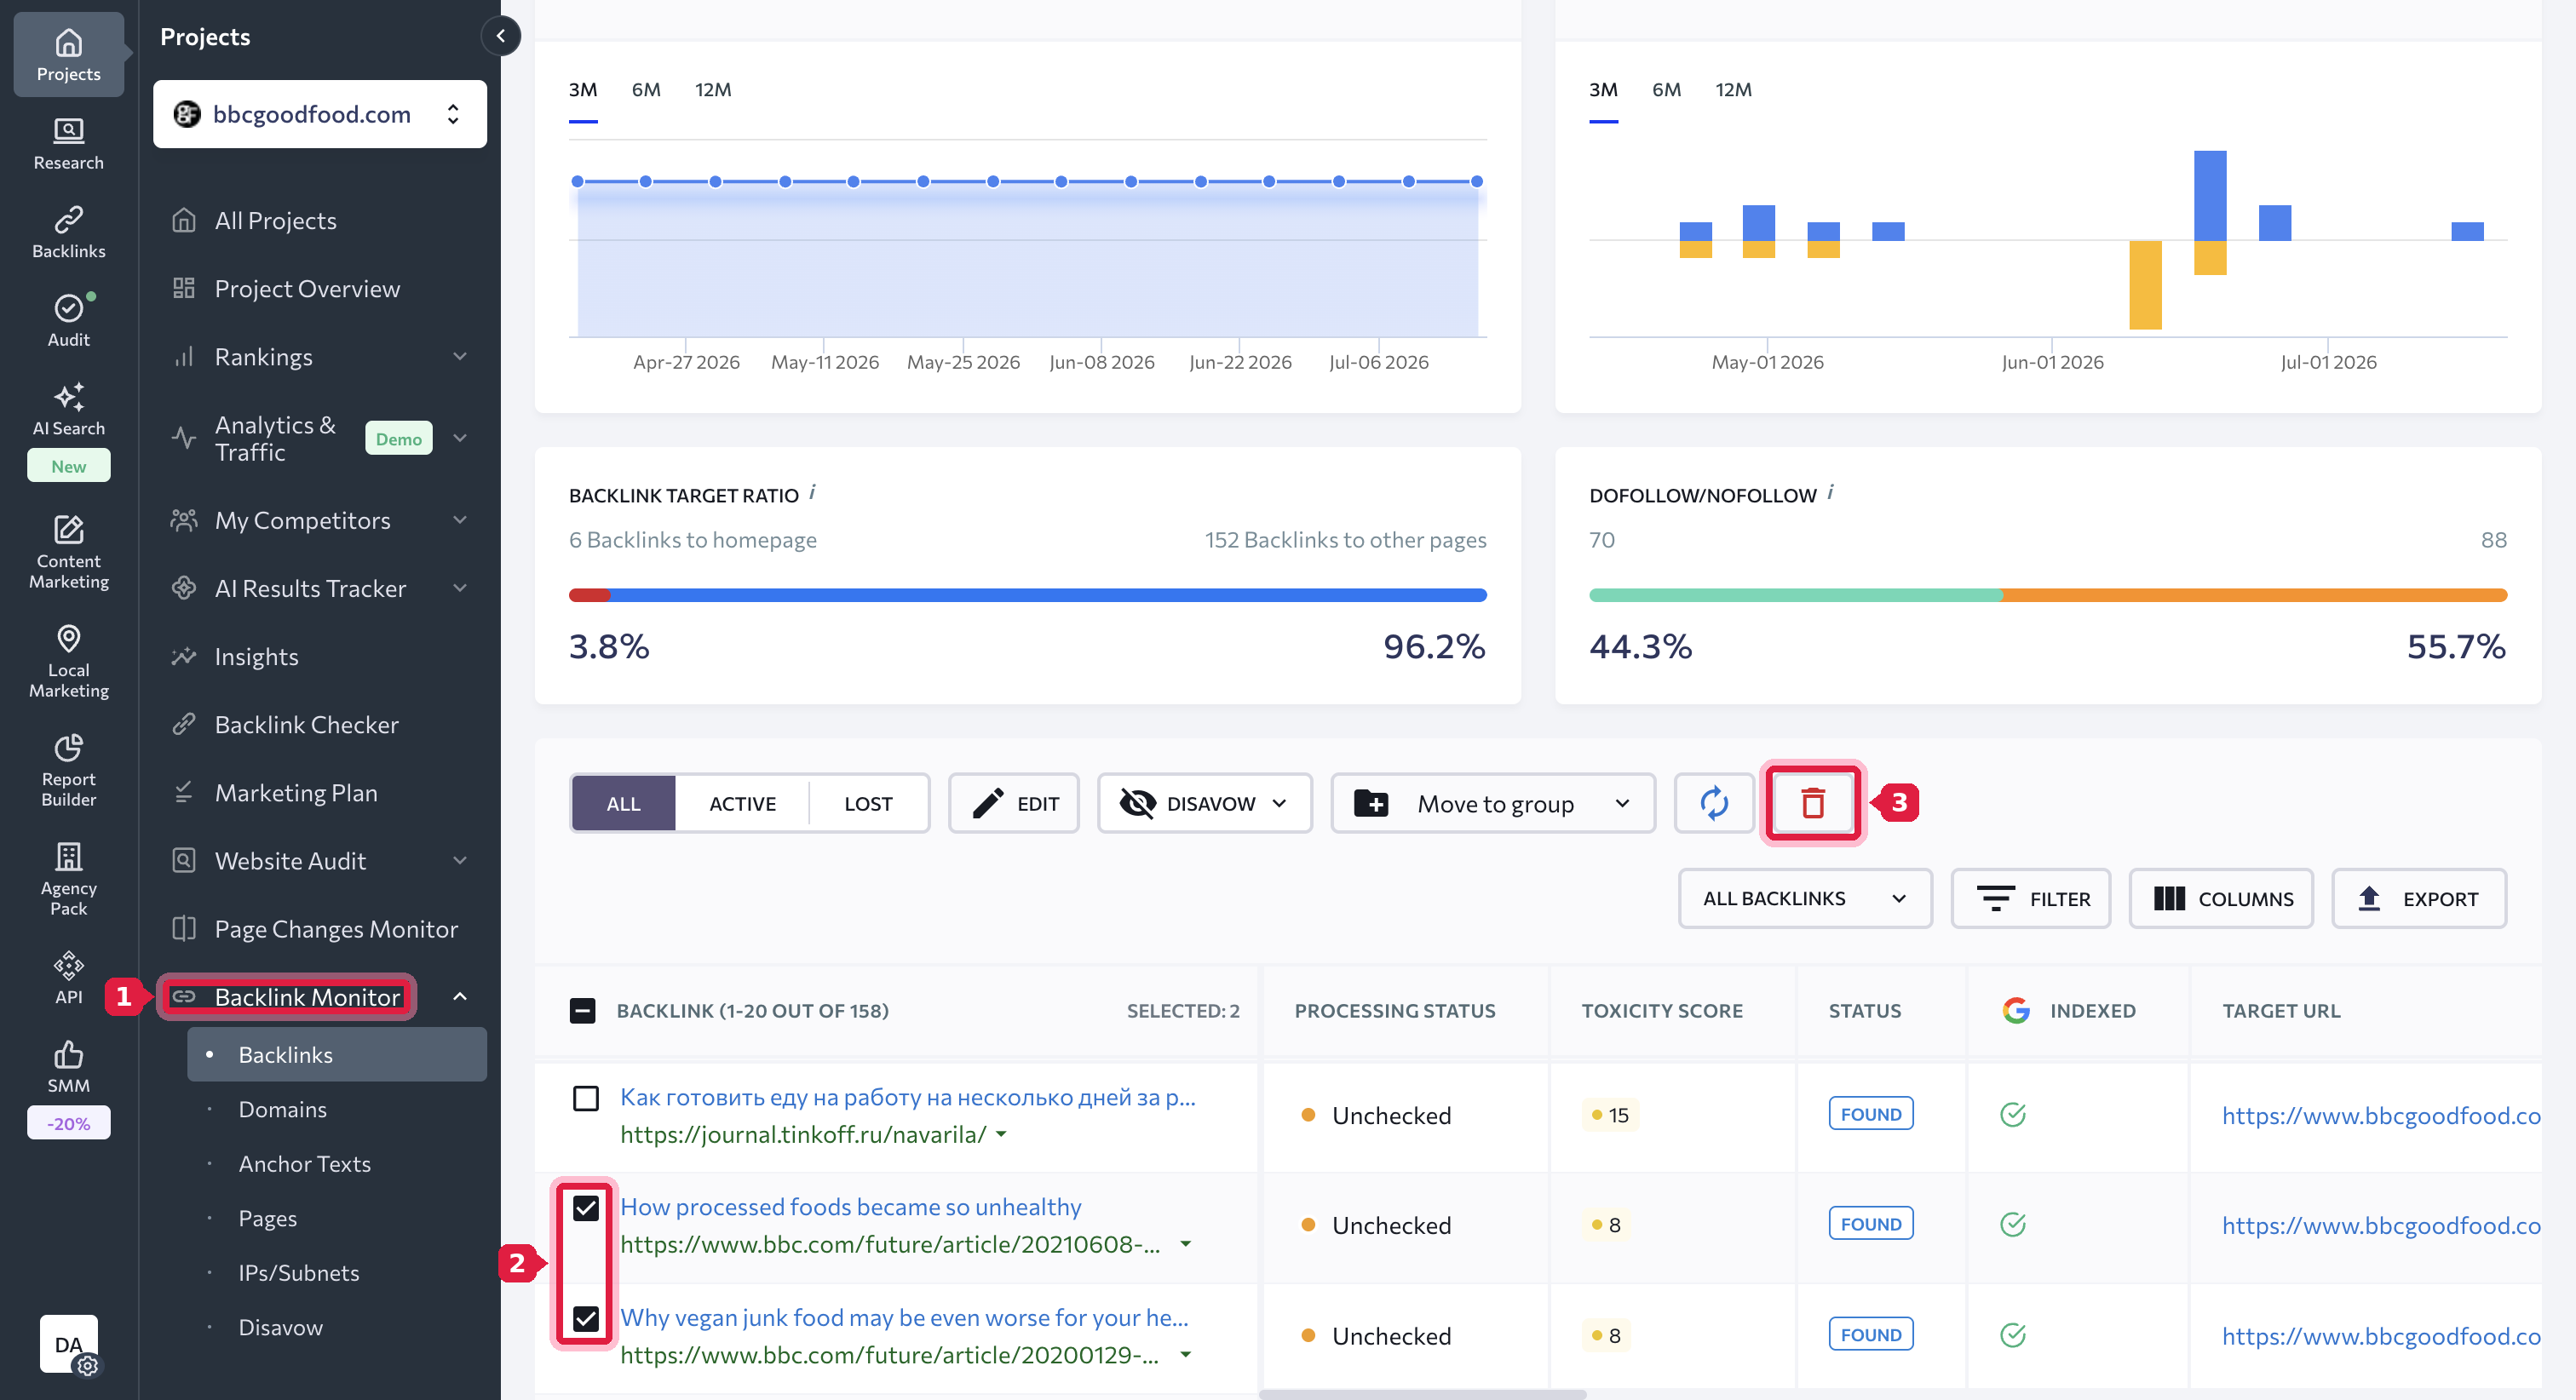Click the FILTER button

(x=2030, y=898)
